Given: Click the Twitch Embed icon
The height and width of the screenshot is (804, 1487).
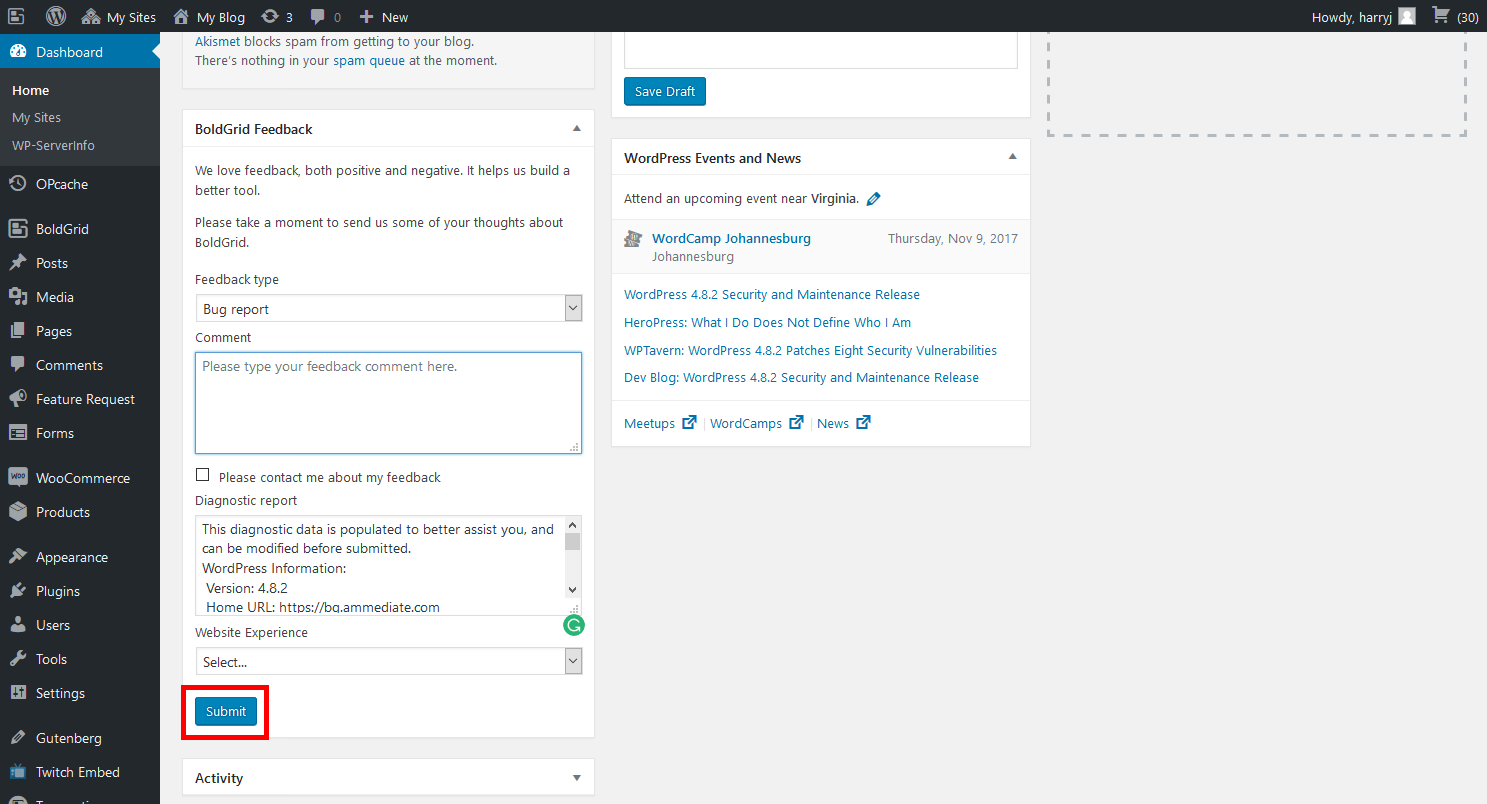Looking at the screenshot, I should [18, 772].
